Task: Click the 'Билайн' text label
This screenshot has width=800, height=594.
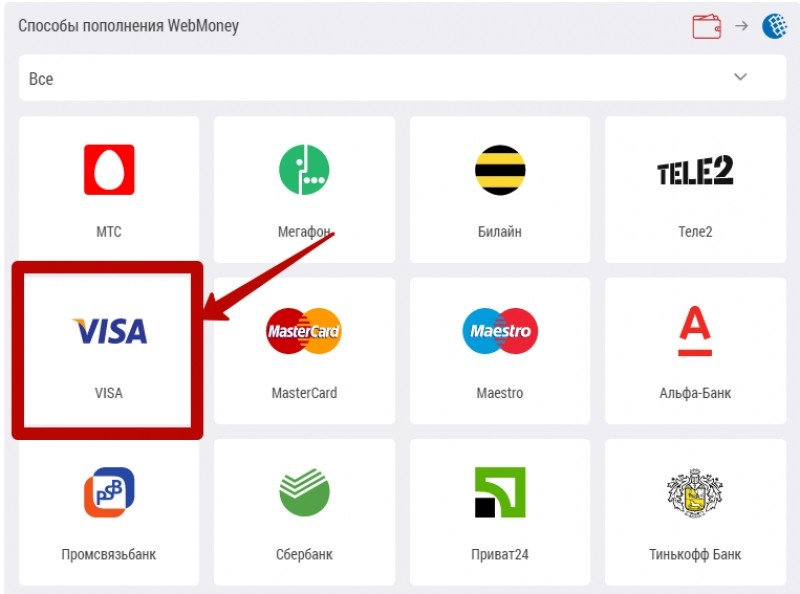Action: click(499, 232)
